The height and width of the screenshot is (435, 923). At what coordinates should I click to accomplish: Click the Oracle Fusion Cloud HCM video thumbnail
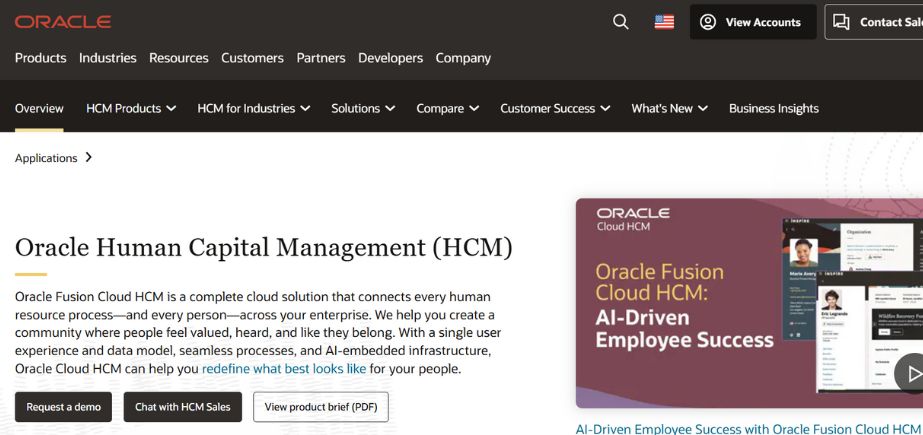click(x=749, y=303)
